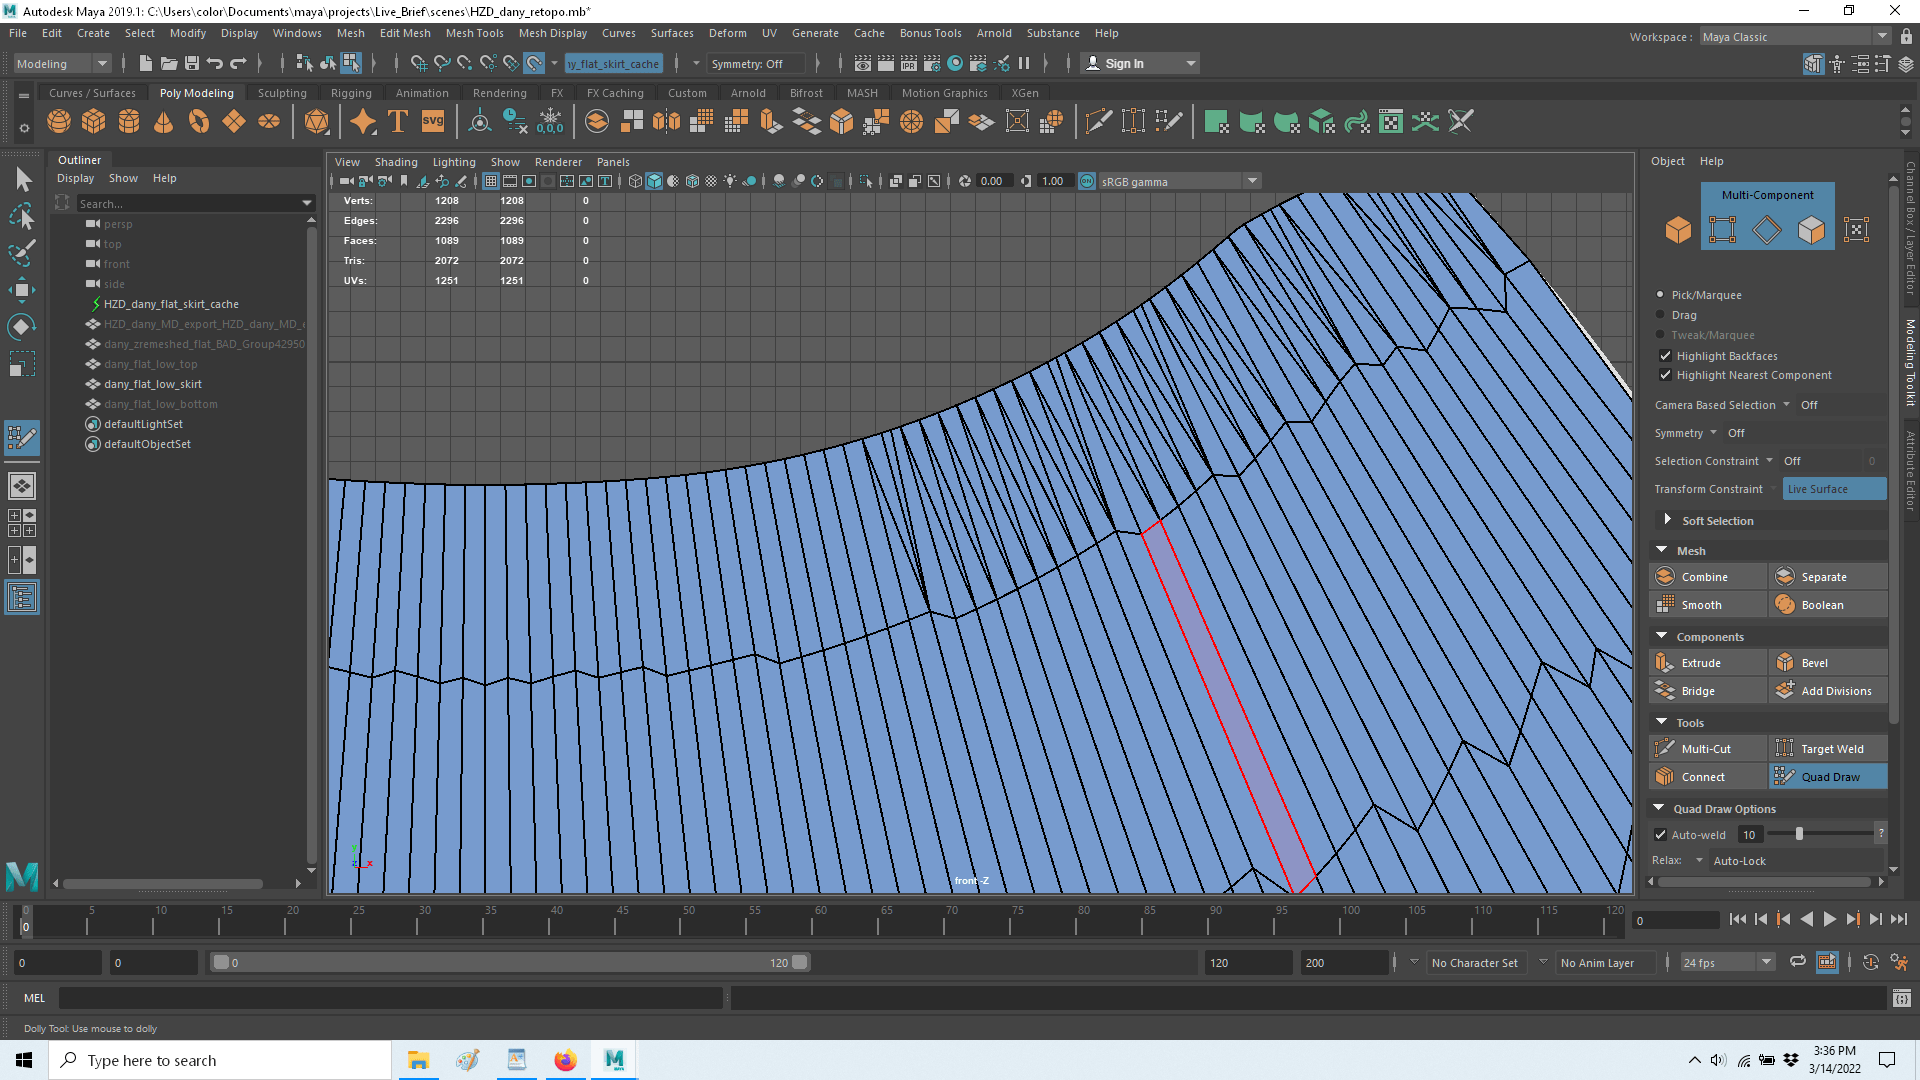
Task: Click the Multi-Cut tool icon
Action: pyautogui.click(x=1665, y=749)
